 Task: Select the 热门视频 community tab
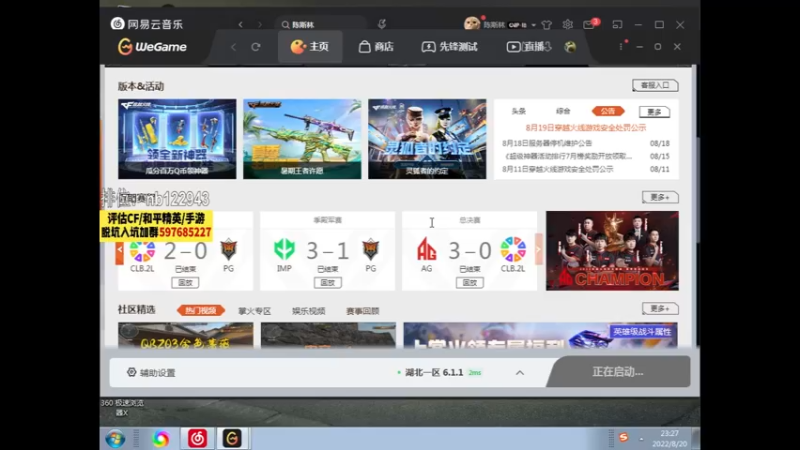click(201, 310)
